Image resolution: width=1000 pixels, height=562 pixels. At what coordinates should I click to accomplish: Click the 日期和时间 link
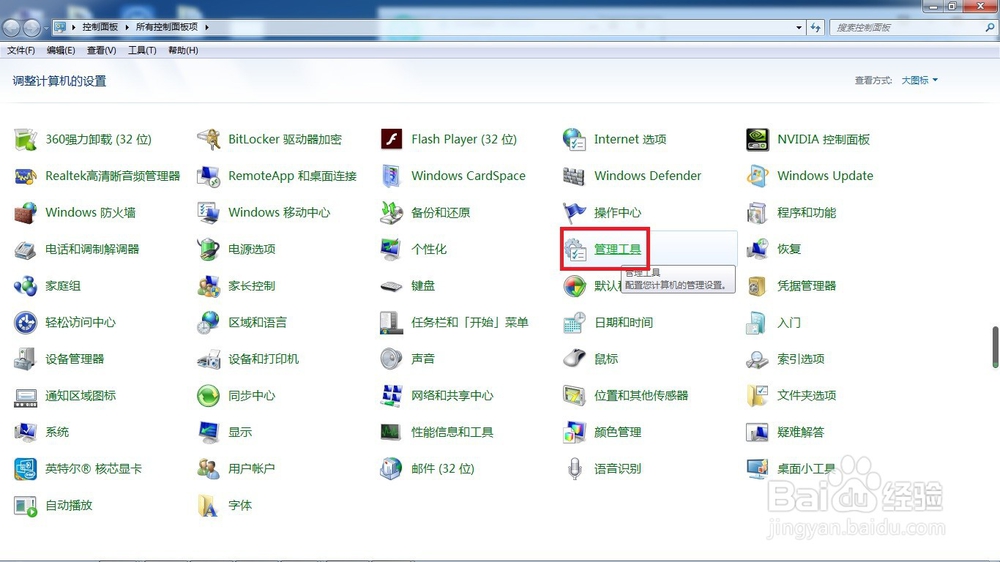pyautogui.click(x=623, y=323)
